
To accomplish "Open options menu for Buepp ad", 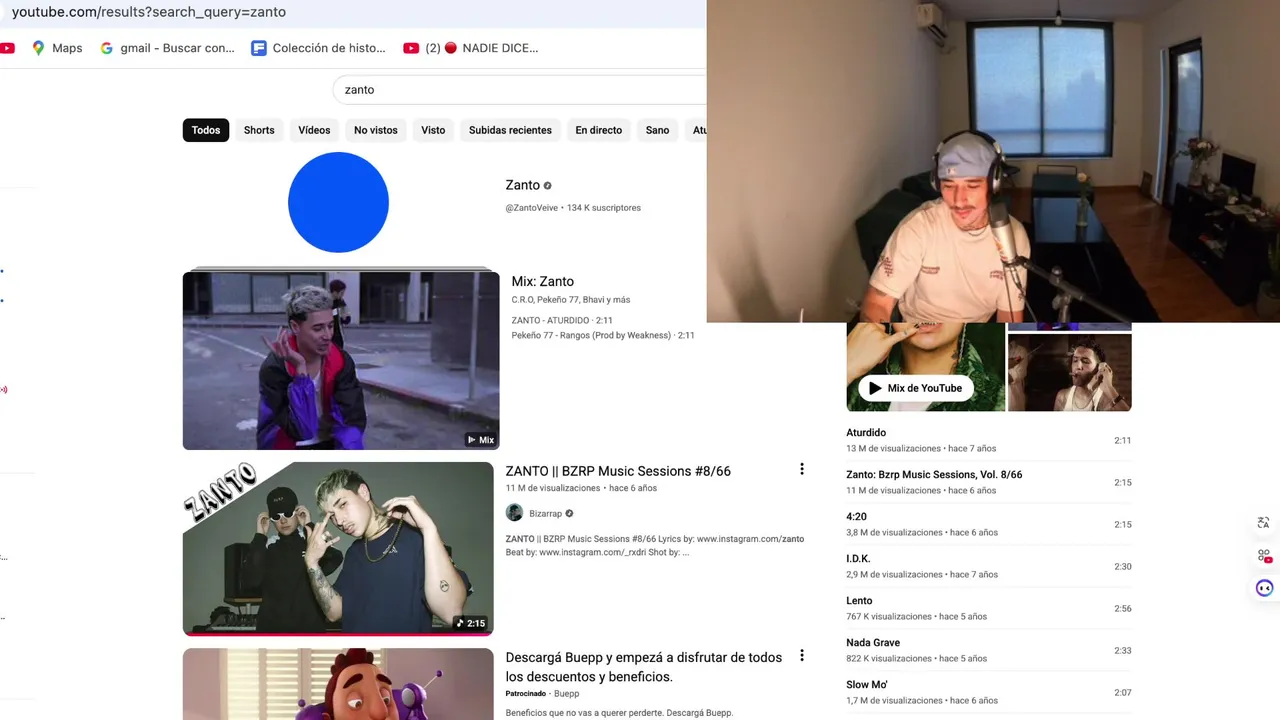I will (801, 656).
